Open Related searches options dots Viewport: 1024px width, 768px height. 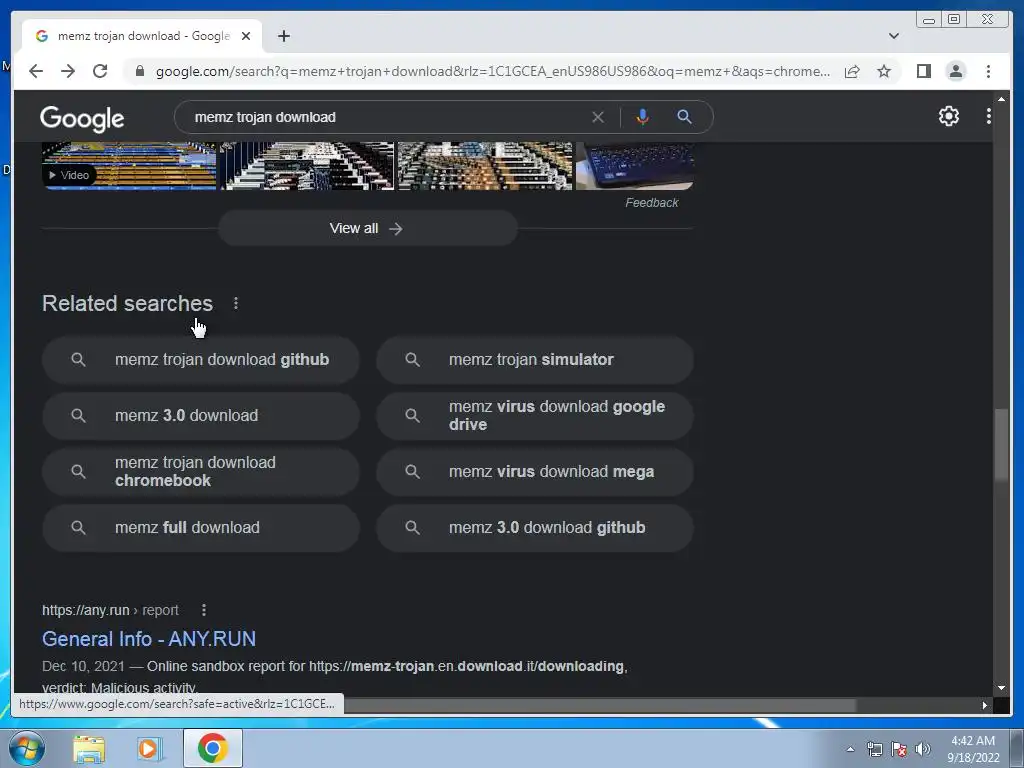click(x=236, y=303)
